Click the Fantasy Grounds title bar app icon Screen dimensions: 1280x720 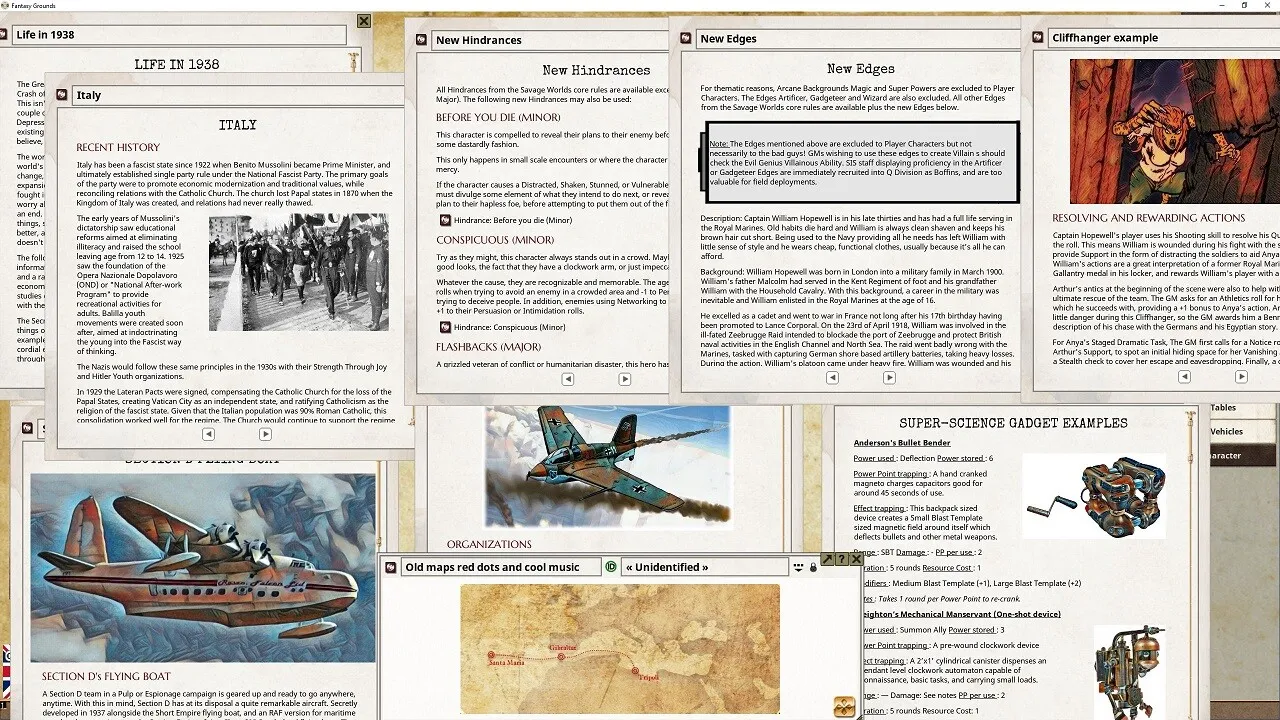[x=5, y=5]
